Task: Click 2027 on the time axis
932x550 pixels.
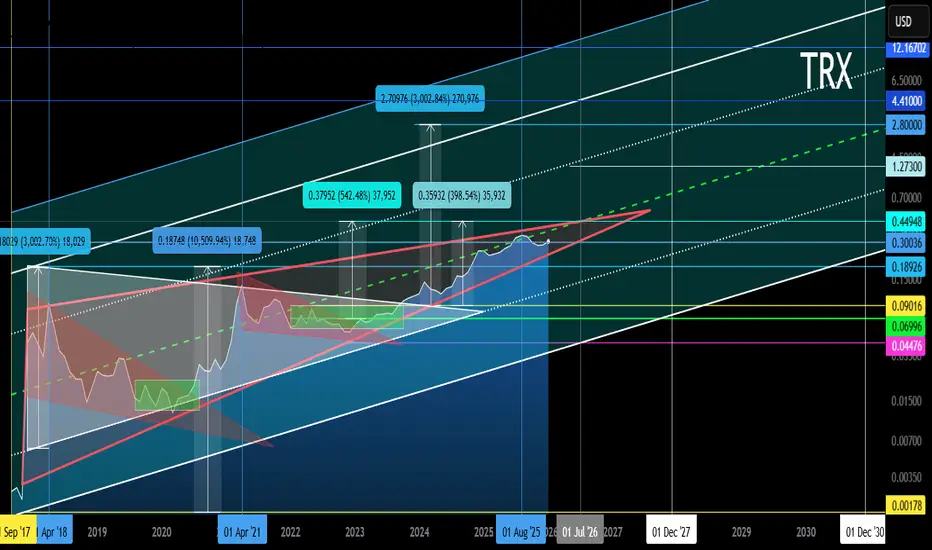Action: 613,532
